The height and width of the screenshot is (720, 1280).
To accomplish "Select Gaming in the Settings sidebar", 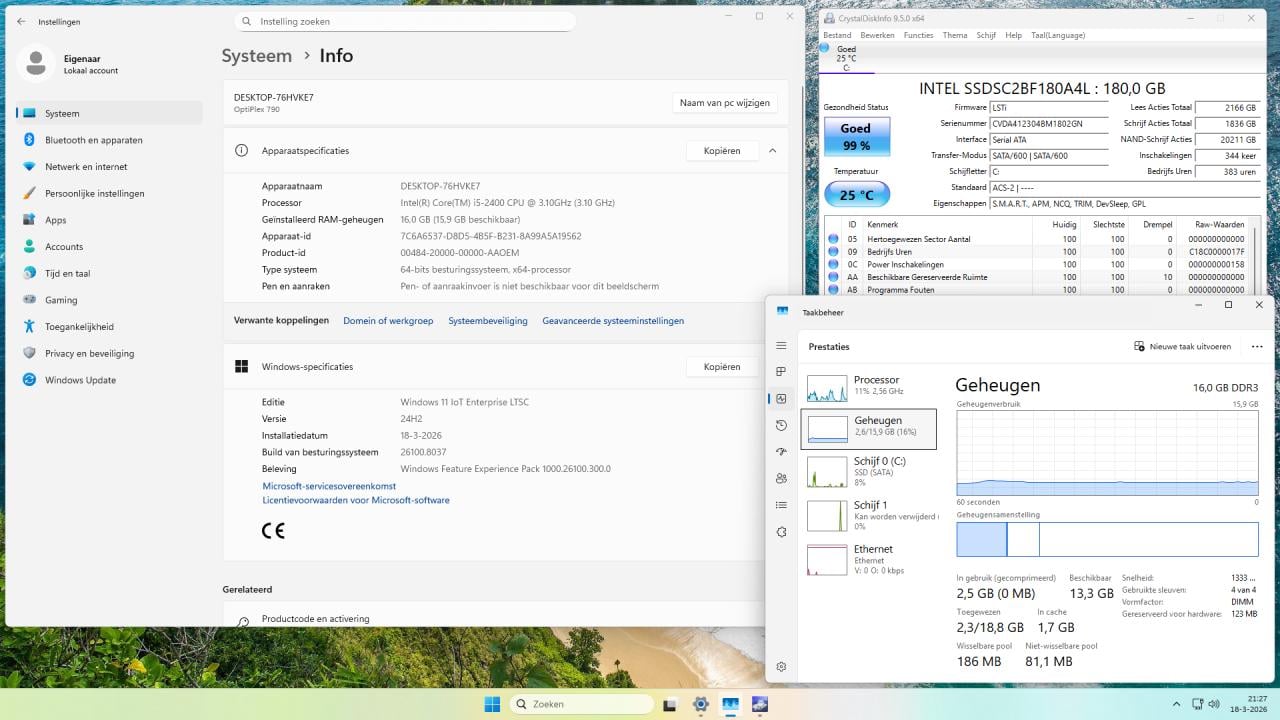I will coord(60,300).
